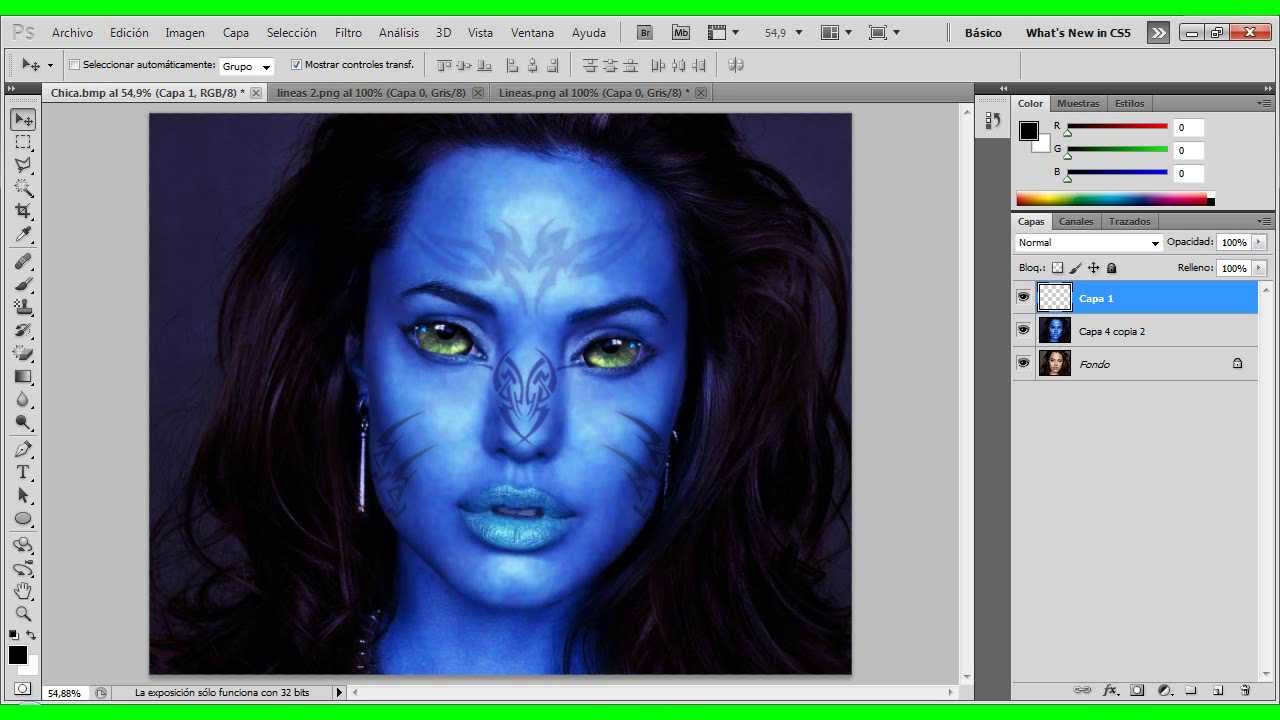Open the Relleno slider arrow

tap(1258, 268)
